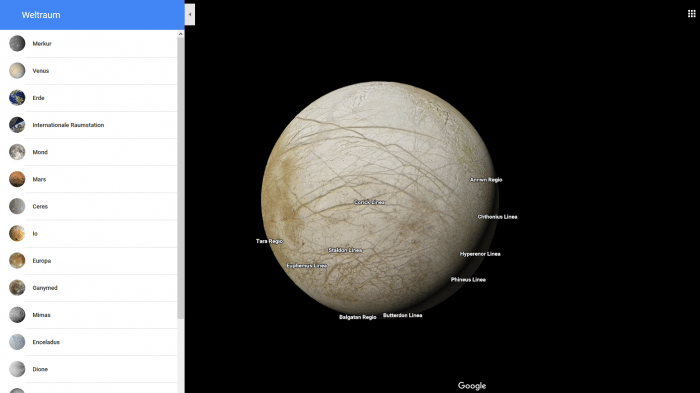
Task: Open the Mimas list entry
Action: pyautogui.click(x=88, y=315)
